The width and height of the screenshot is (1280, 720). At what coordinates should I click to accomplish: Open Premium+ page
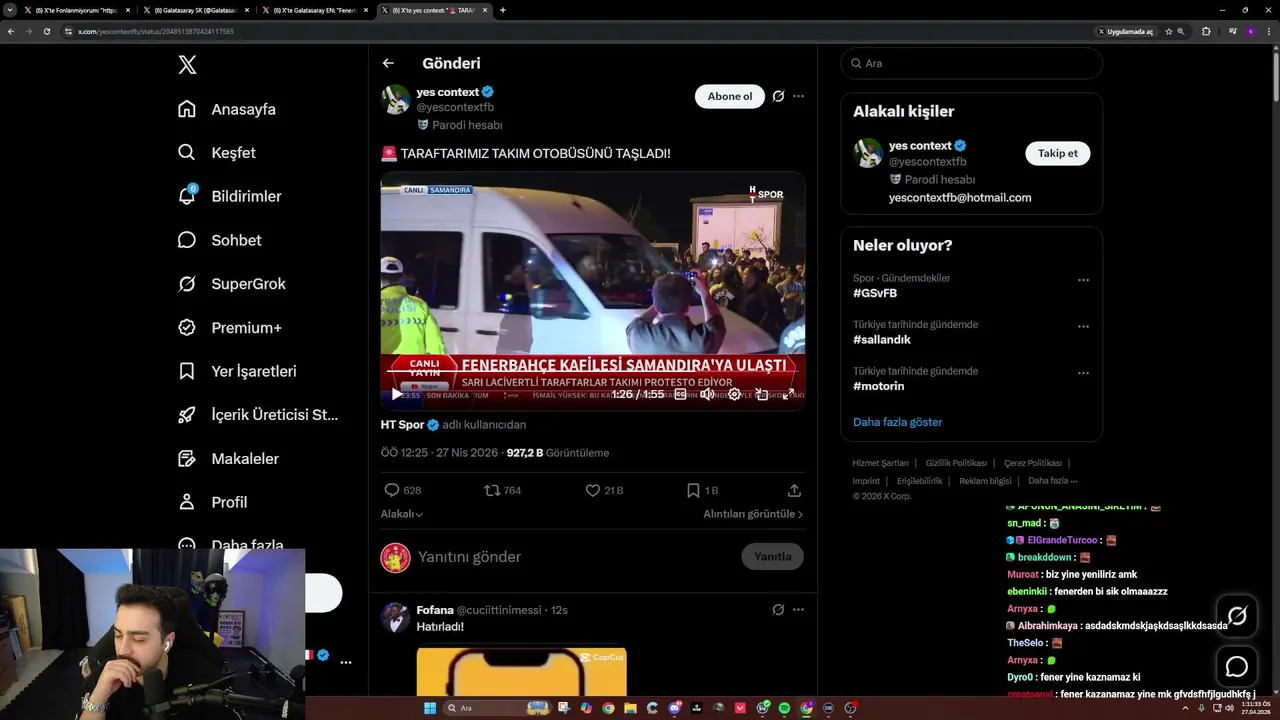[x=229, y=328]
